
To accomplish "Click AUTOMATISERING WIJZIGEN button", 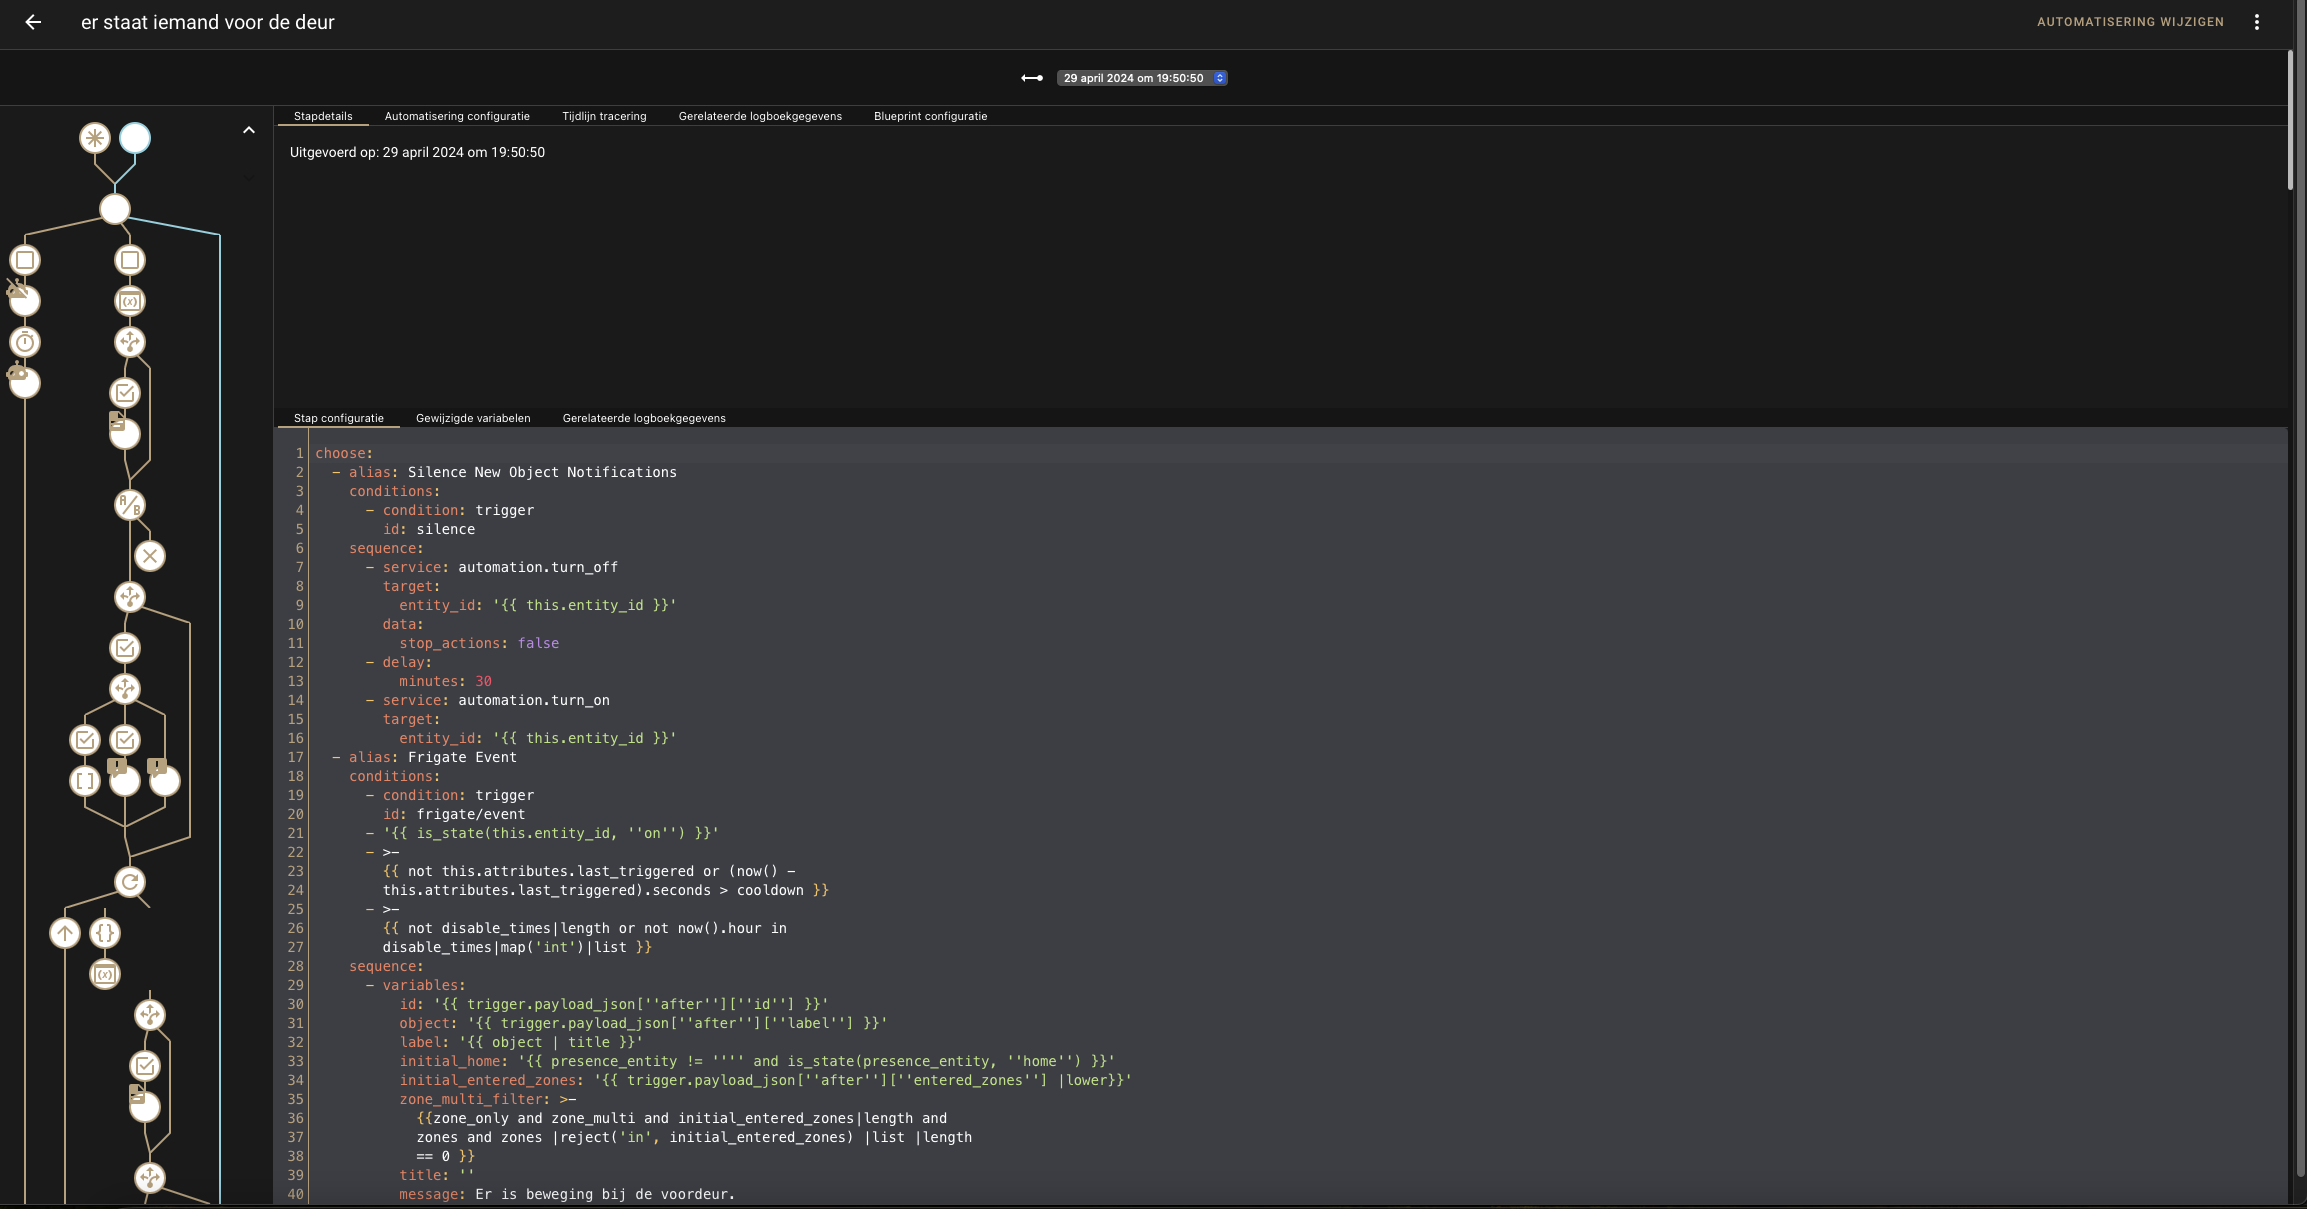I will tap(2130, 22).
